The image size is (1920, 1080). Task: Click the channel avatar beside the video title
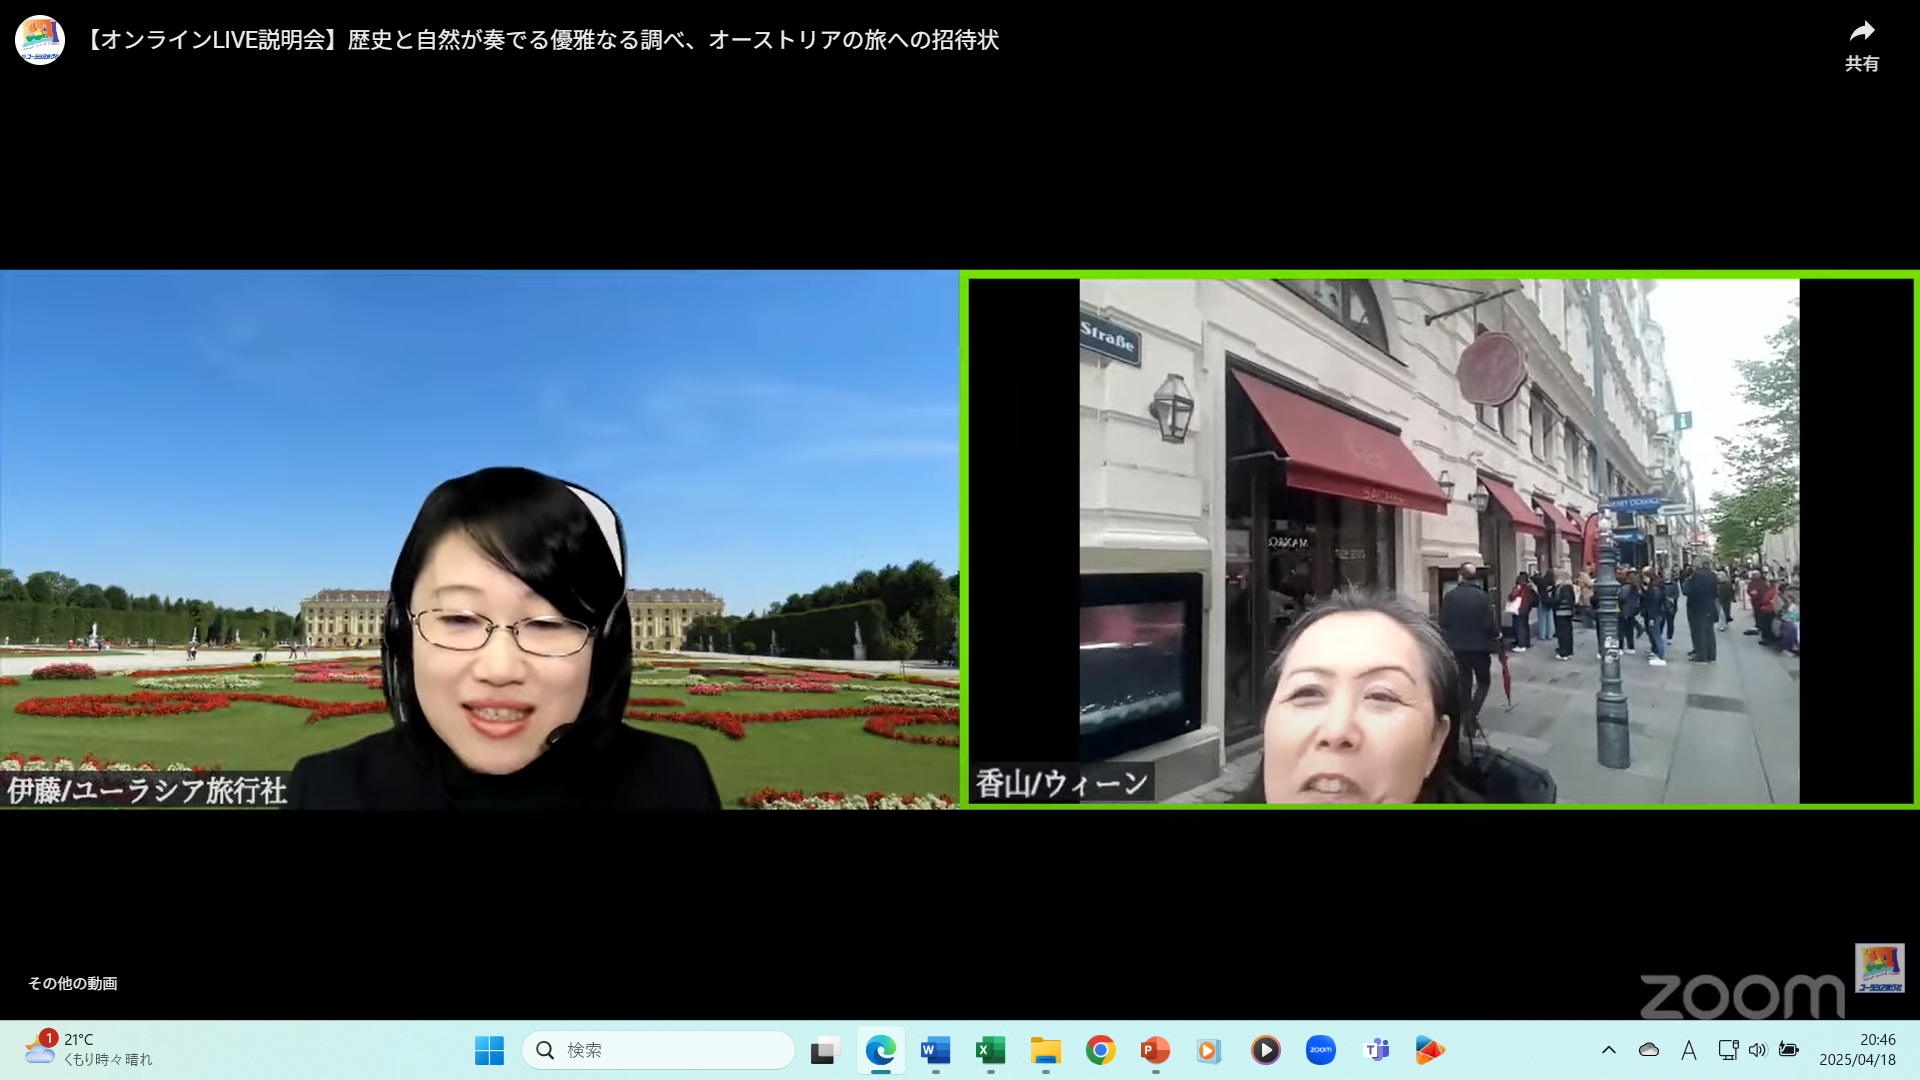point(40,40)
